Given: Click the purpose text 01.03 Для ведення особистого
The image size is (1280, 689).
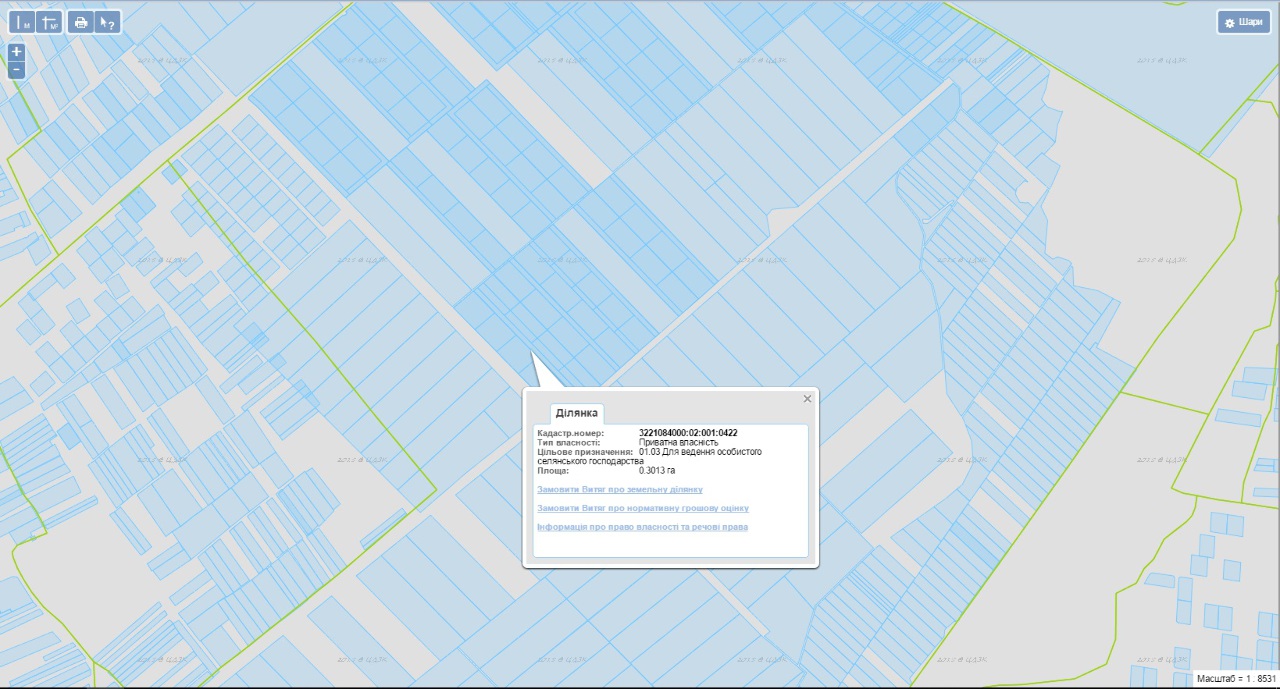Looking at the screenshot, I should (700, 452).
